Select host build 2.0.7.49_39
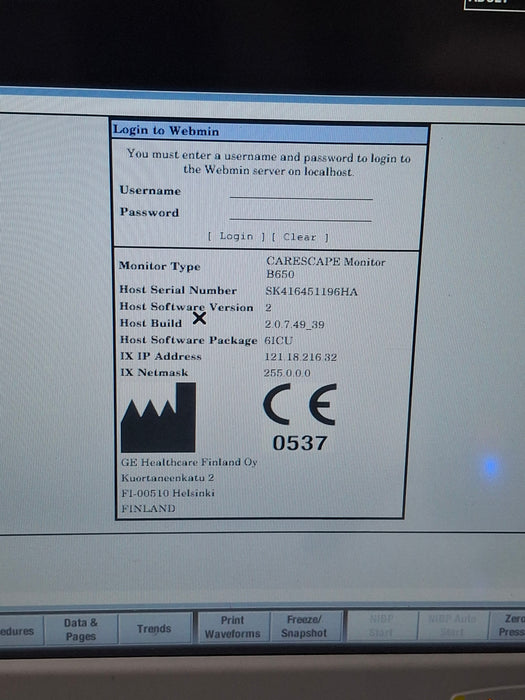The width and height of the screenshot is (525, 700). click(x=294, y=324)
